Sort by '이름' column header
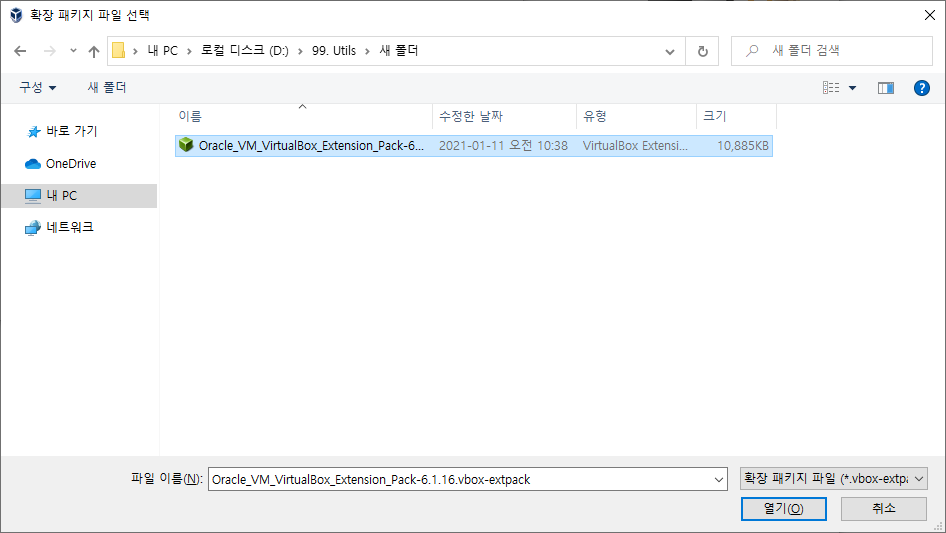The width and height of the screenshot is (946, 533). click(x=303, y=116)
